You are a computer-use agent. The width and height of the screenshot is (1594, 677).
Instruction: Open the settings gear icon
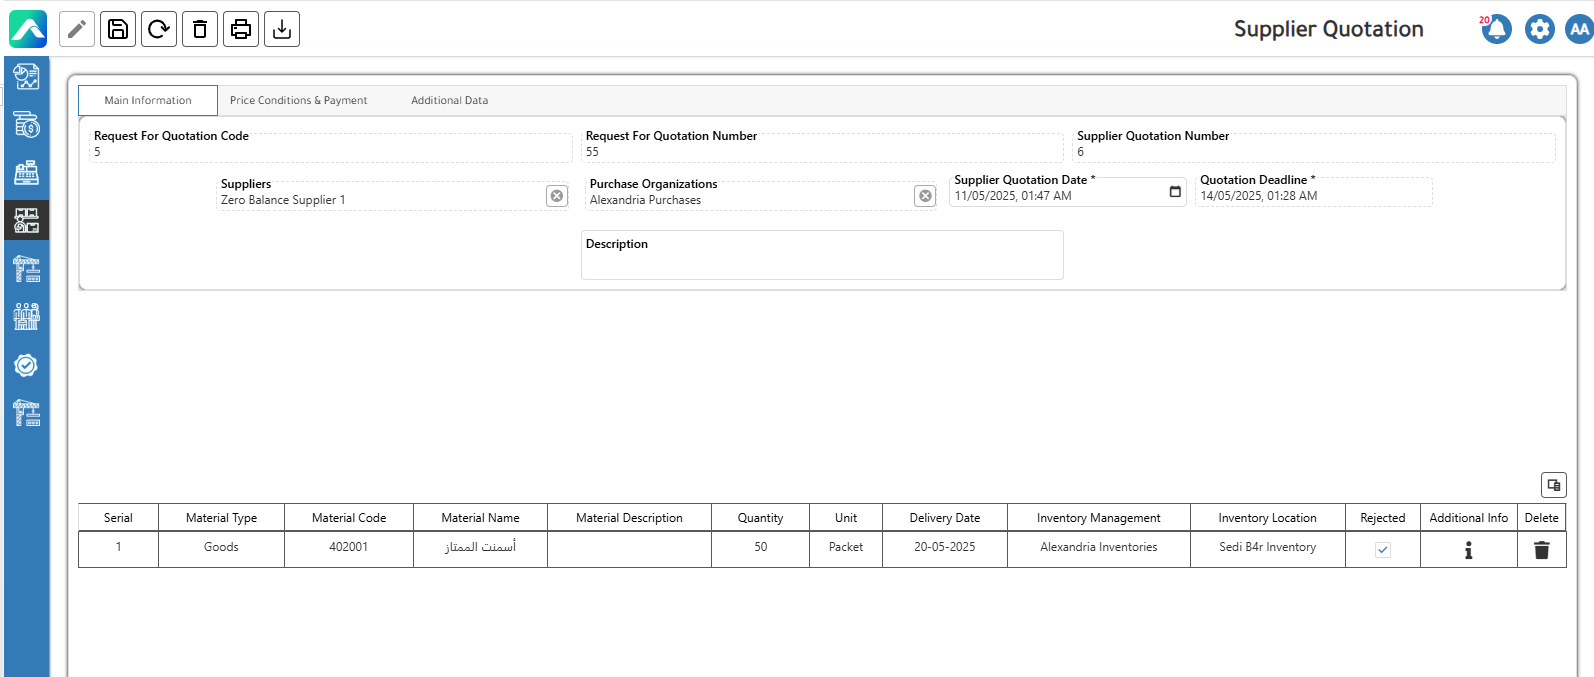(1539, 29)
